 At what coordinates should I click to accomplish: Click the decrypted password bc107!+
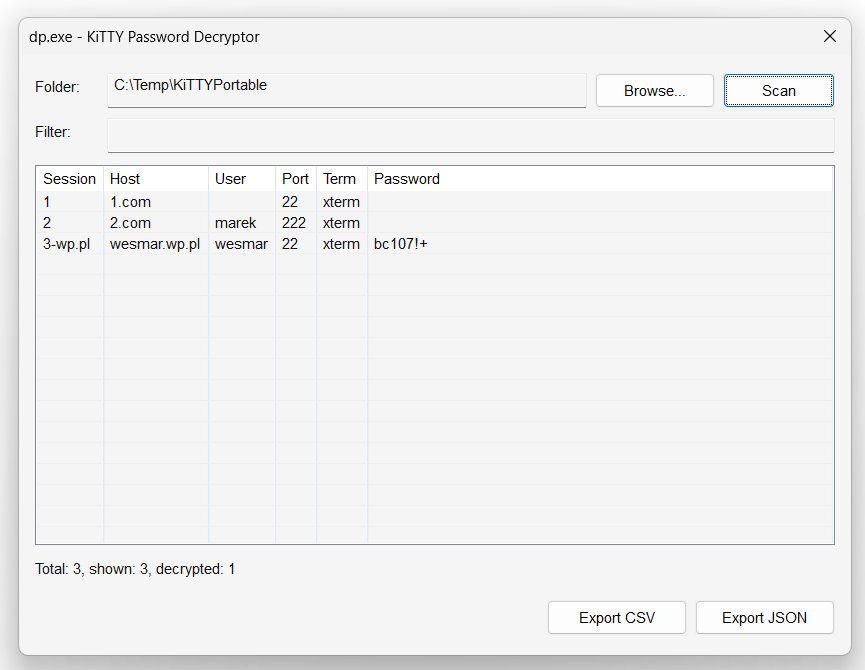click(401, 243)
